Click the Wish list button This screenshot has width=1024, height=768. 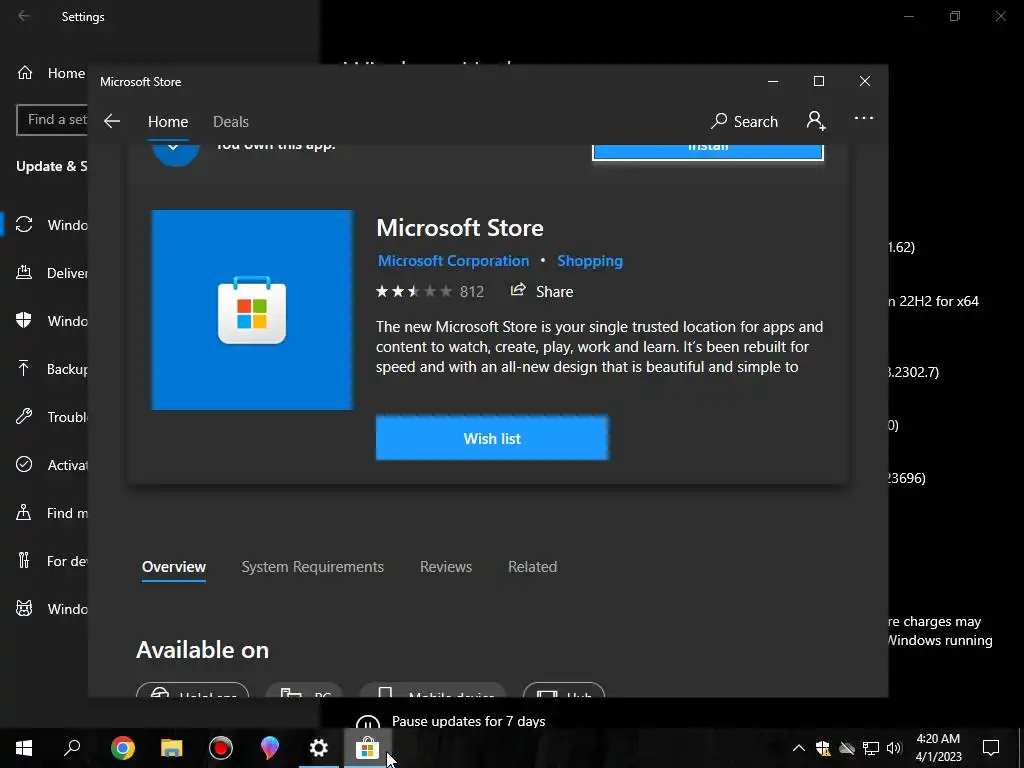(492, 438)
